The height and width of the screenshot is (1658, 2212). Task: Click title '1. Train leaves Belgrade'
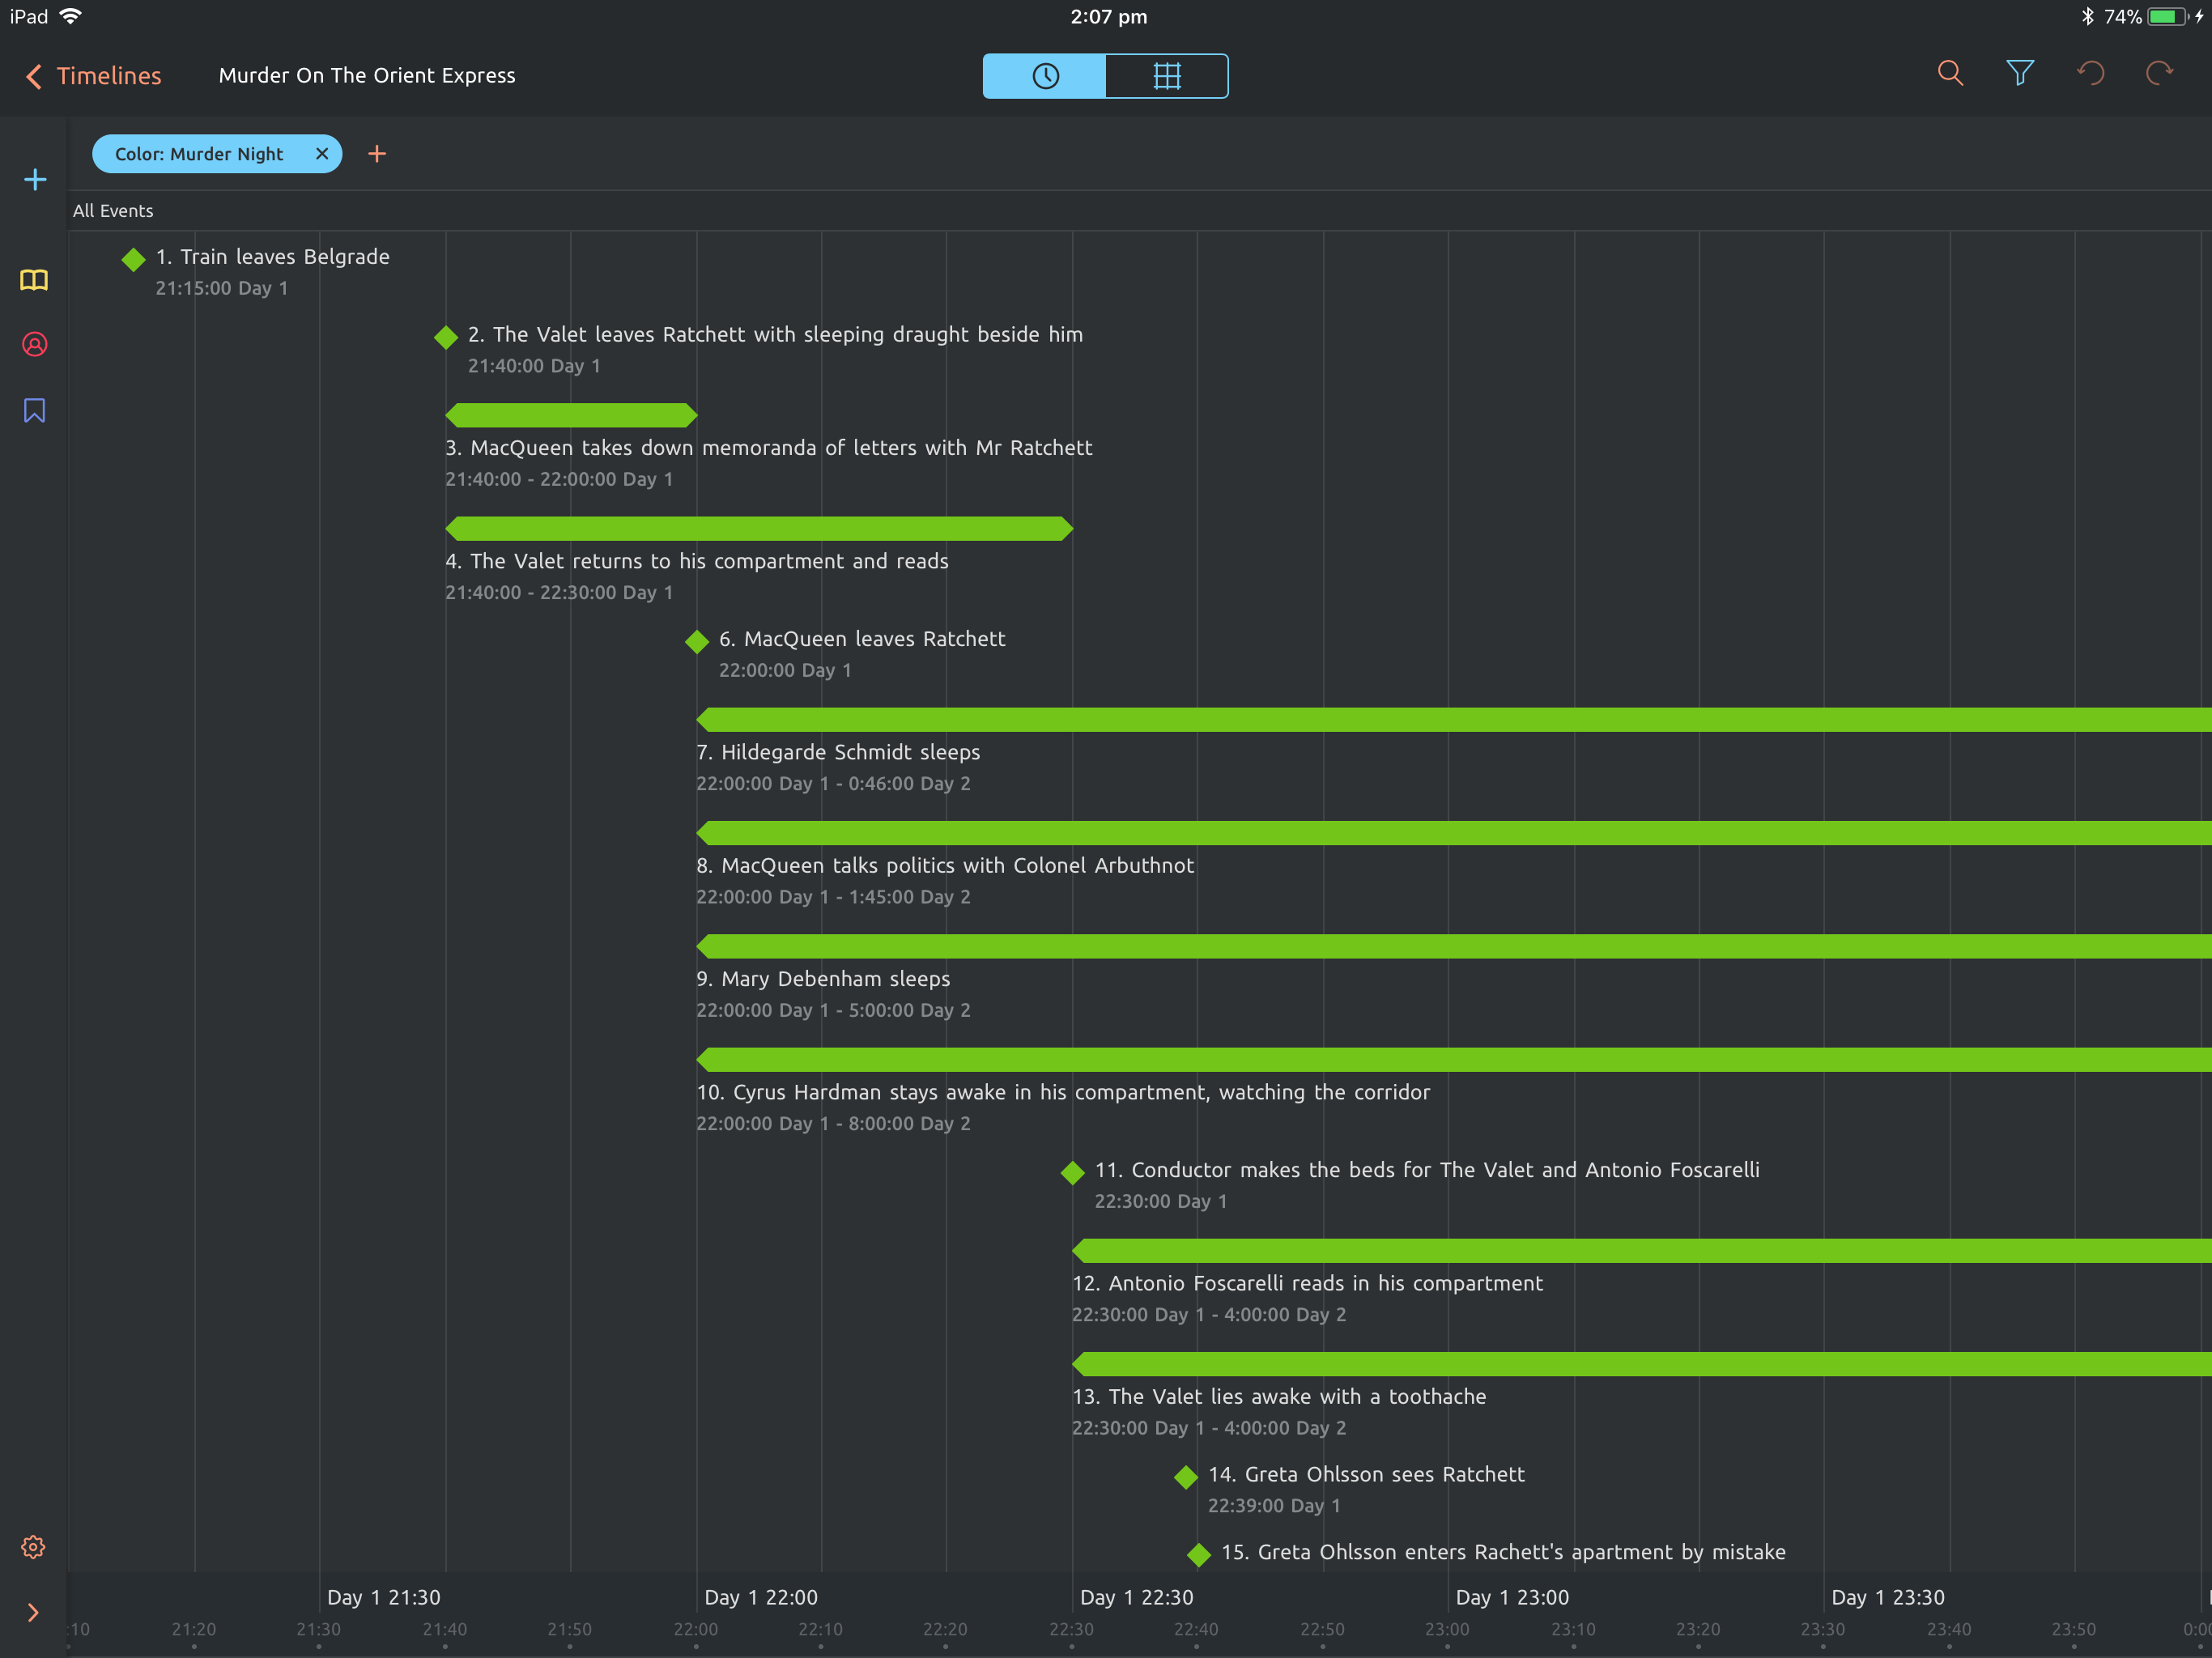tap(272, 257)
